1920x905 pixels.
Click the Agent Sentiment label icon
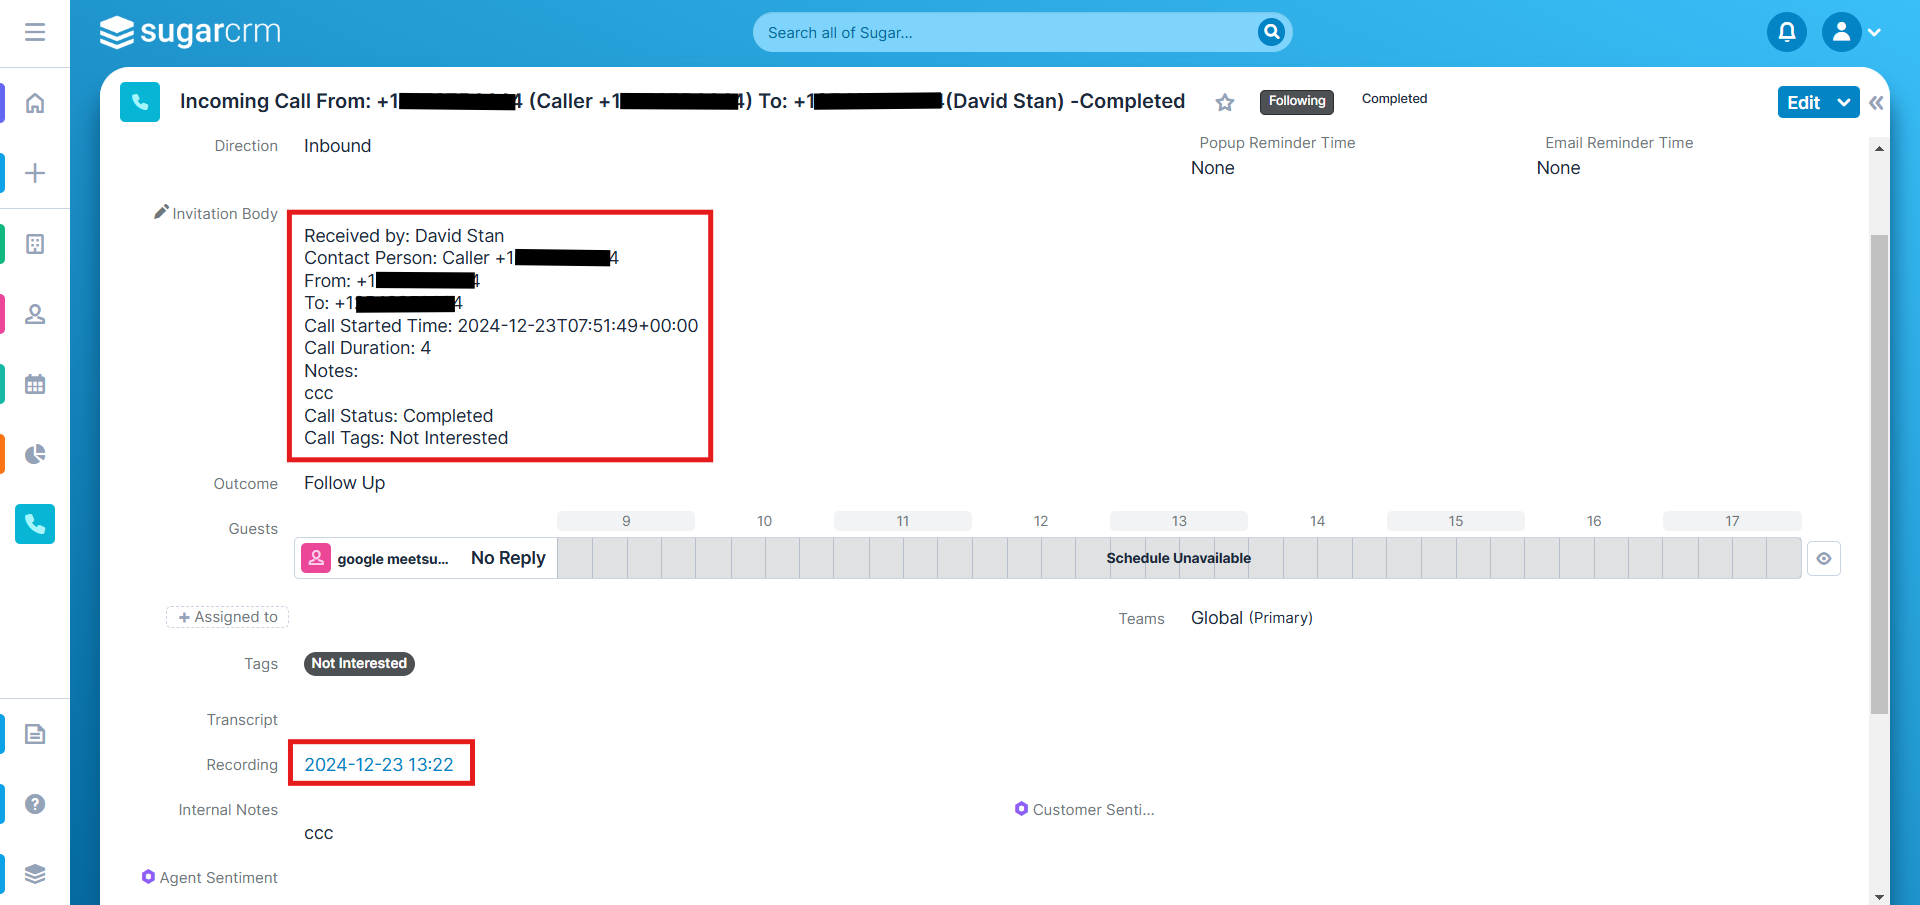[x=148, y=876]
